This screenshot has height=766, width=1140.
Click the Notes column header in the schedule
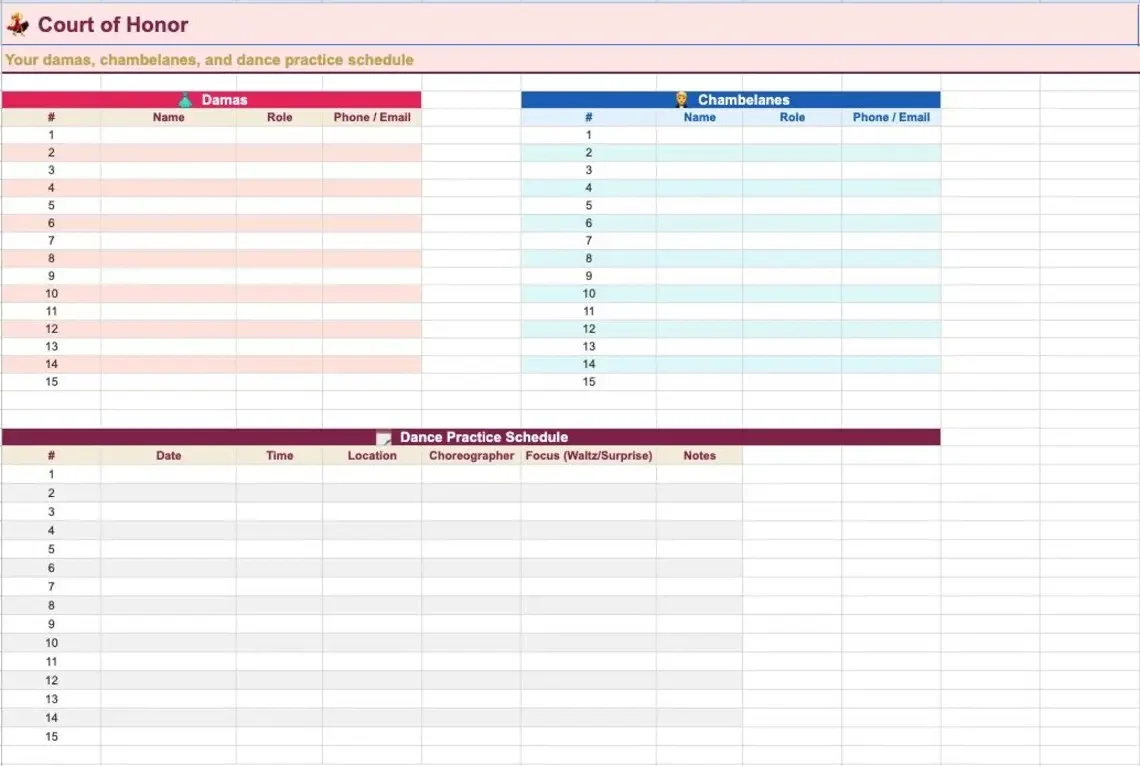pos(699,455)
